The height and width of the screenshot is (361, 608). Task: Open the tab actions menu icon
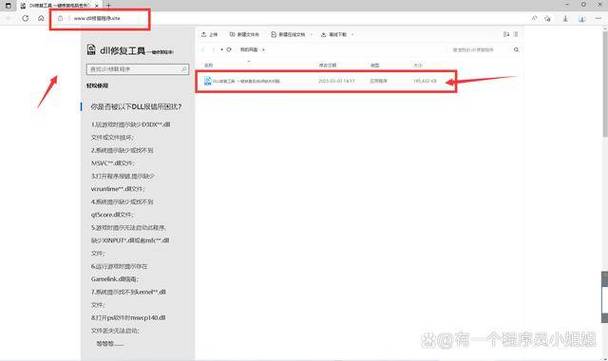click(x=8, y=5)
